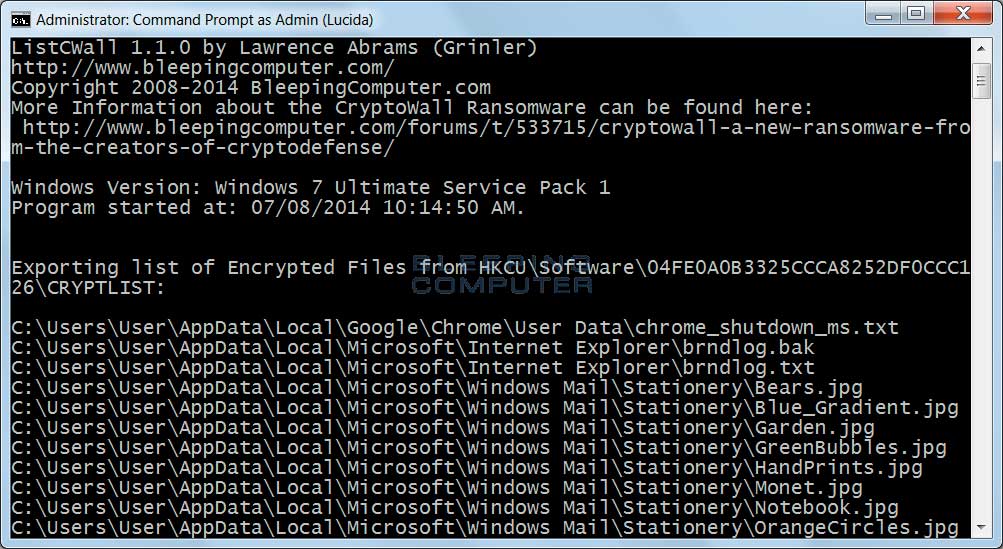Select the OrangeCircles.jpg path line
The image size is (1003, 549).
[x=485, y=528]
